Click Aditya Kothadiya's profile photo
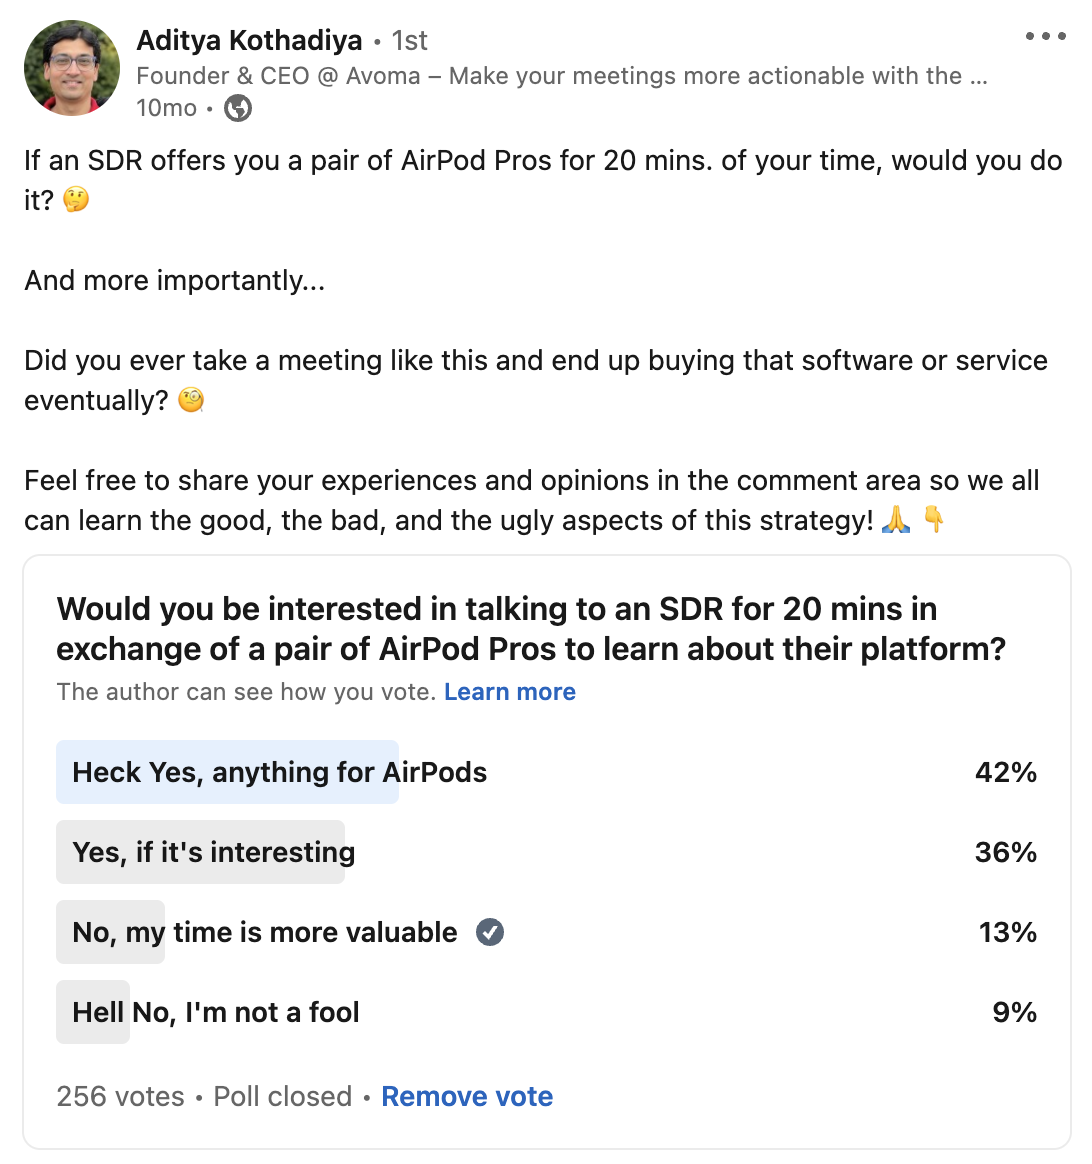The height and width of the screenshot is (1164, 1092). [x=72, y=68]
